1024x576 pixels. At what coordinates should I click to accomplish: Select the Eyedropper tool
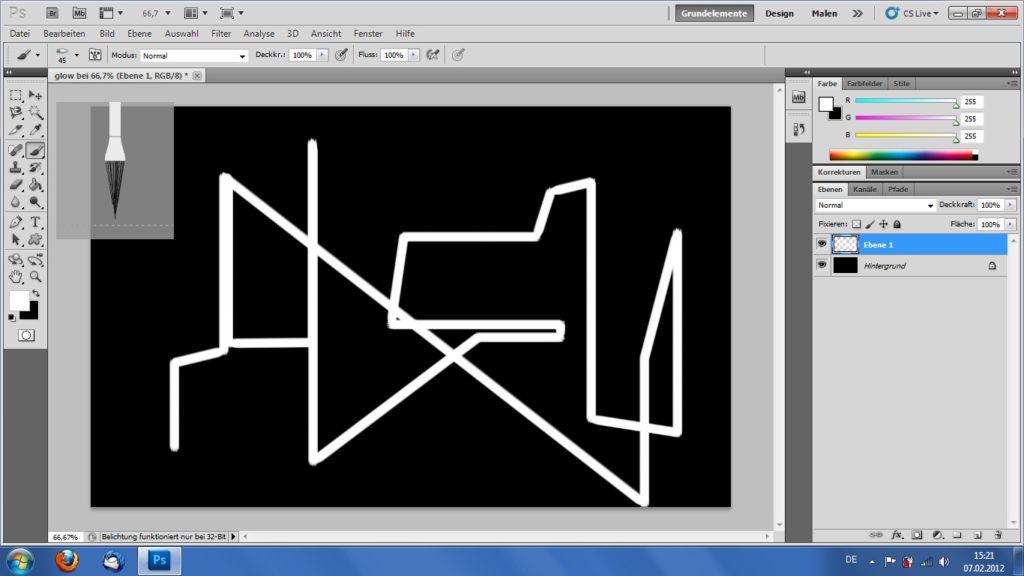[35, 130]
